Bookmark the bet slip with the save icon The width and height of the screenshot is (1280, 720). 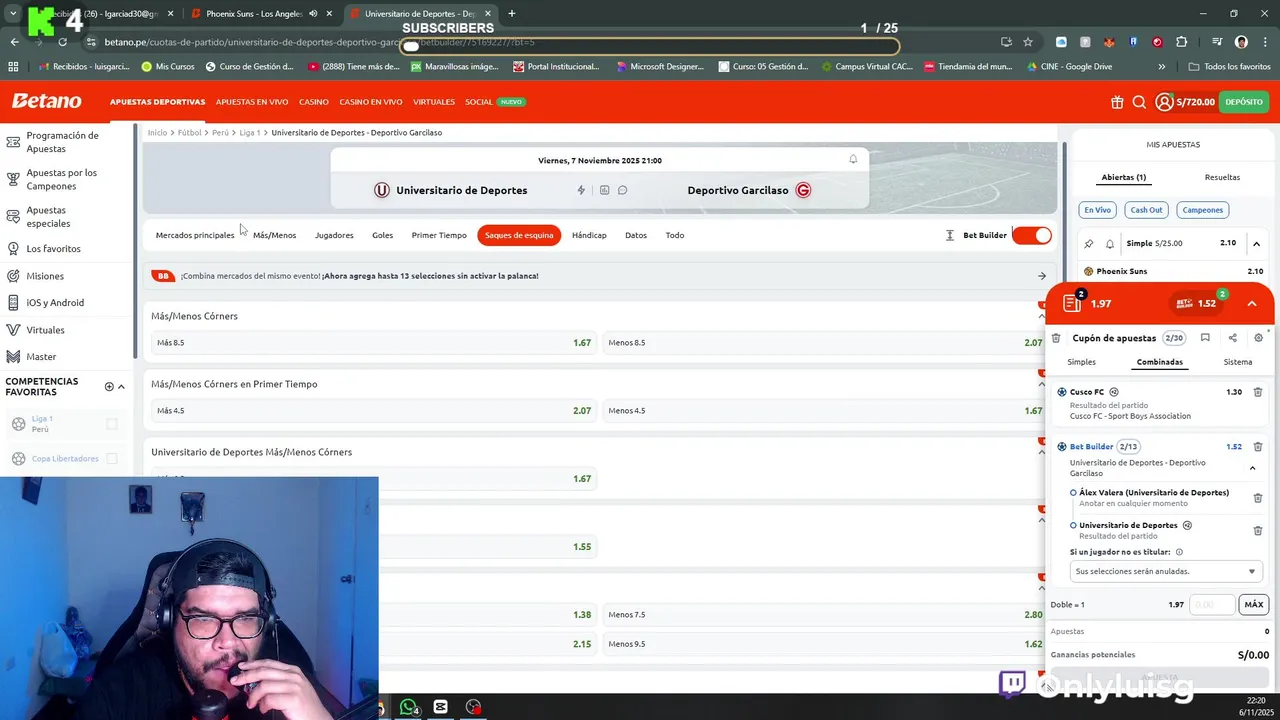coord(1205,338)
